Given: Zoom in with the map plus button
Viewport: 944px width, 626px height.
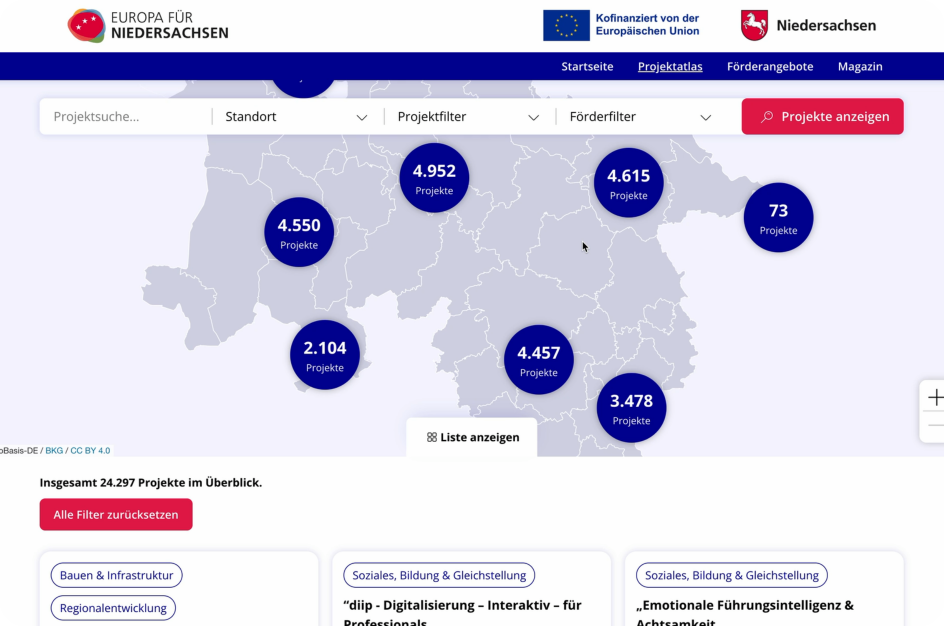Looking at the screenshot, I should coord(934,397).
